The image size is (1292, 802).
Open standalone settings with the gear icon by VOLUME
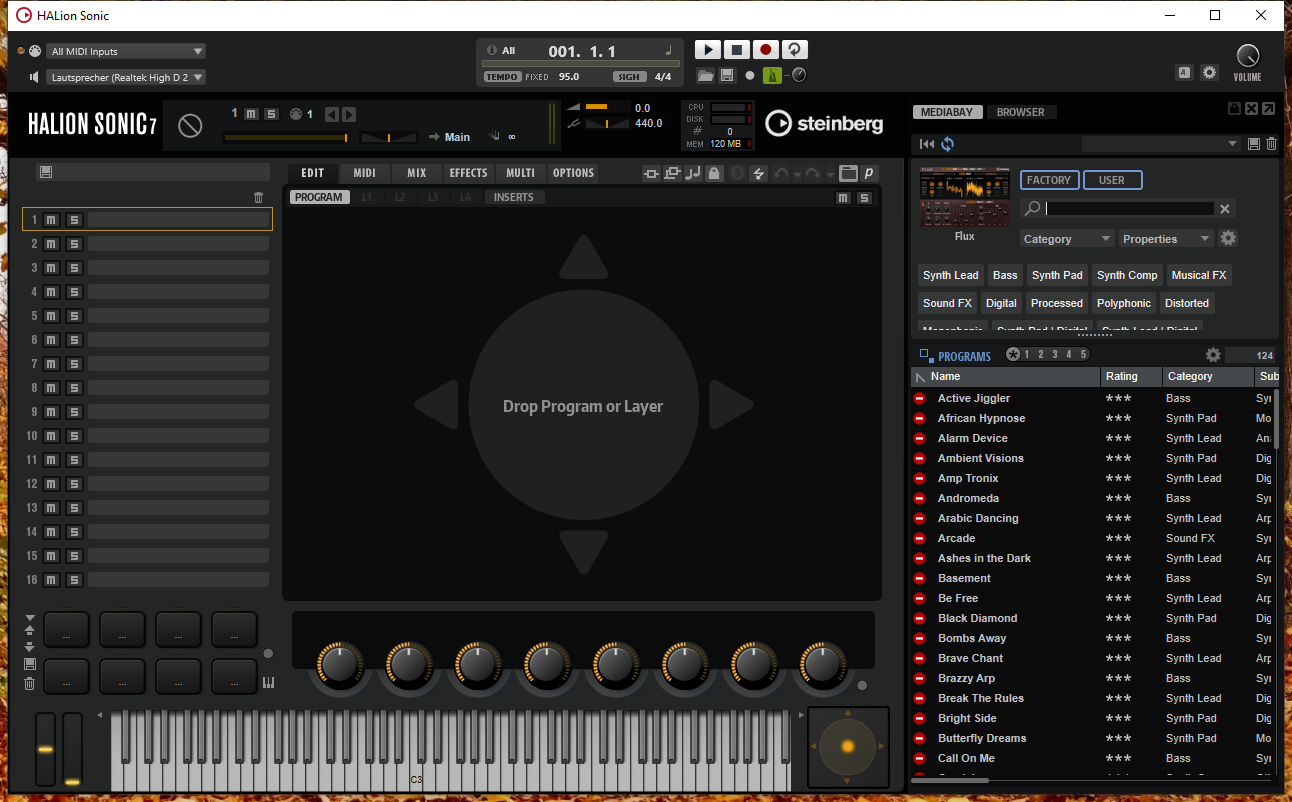pyautogui.click(x=1209, y=72)
